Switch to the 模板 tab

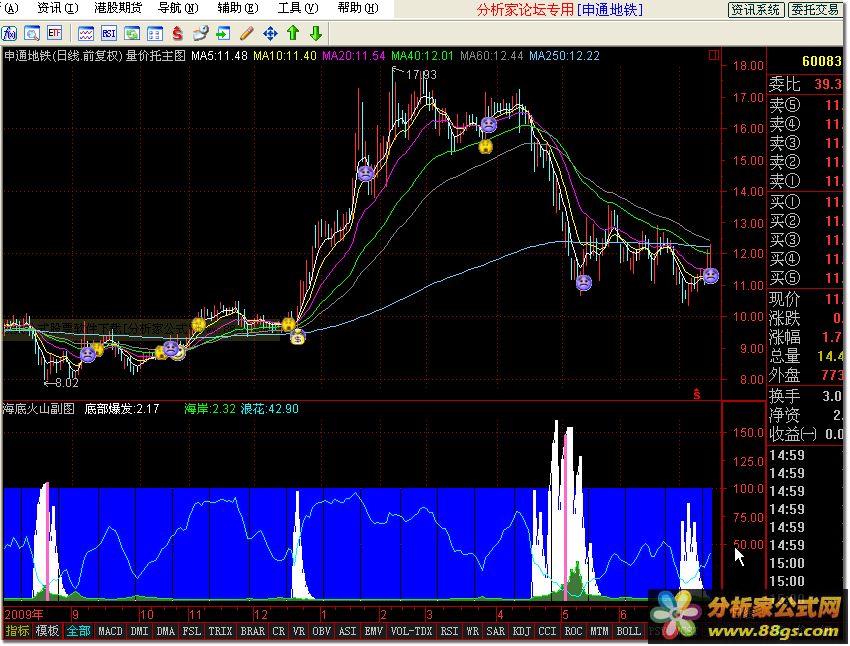pos(47,631)
